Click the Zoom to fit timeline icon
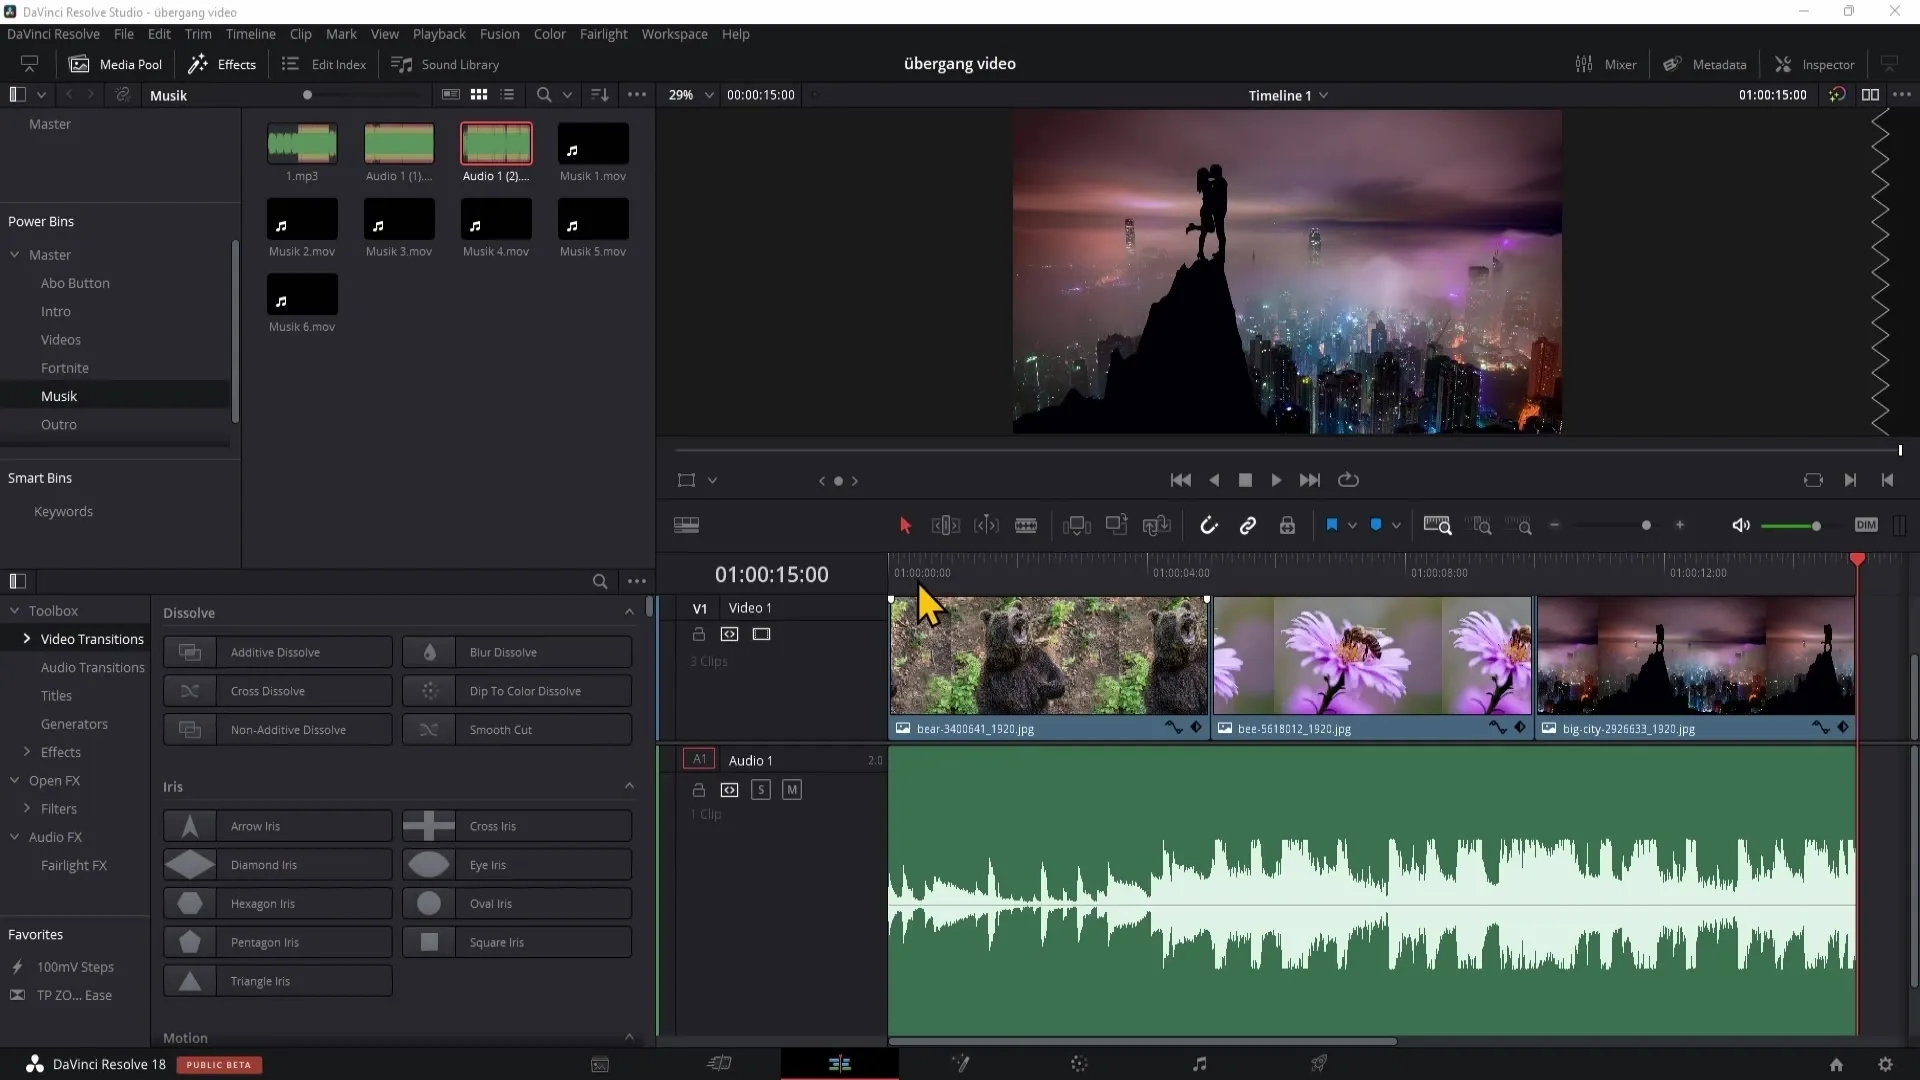This screenshot has height=1080, width=1920. [x=1439, y=526]
